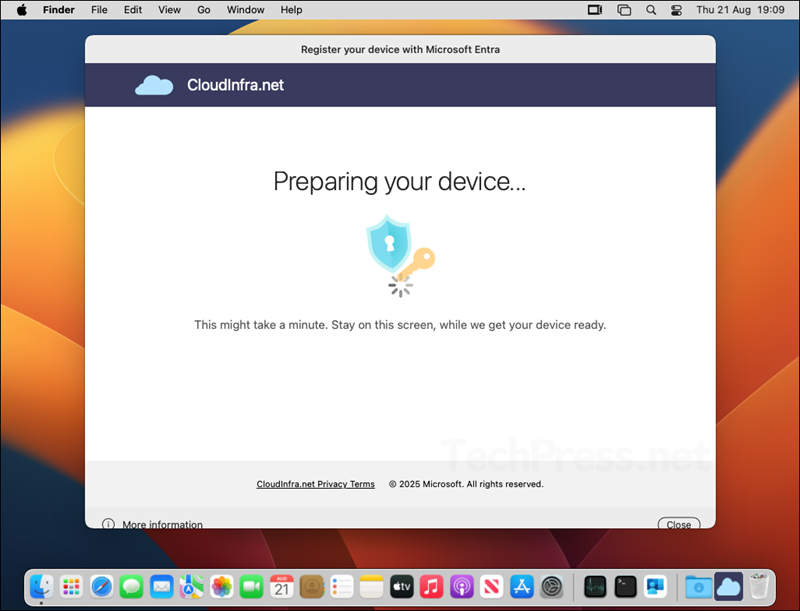Click the Preparing your device heading
Viewport: 800px width, 611px height.
coord(399,181)
